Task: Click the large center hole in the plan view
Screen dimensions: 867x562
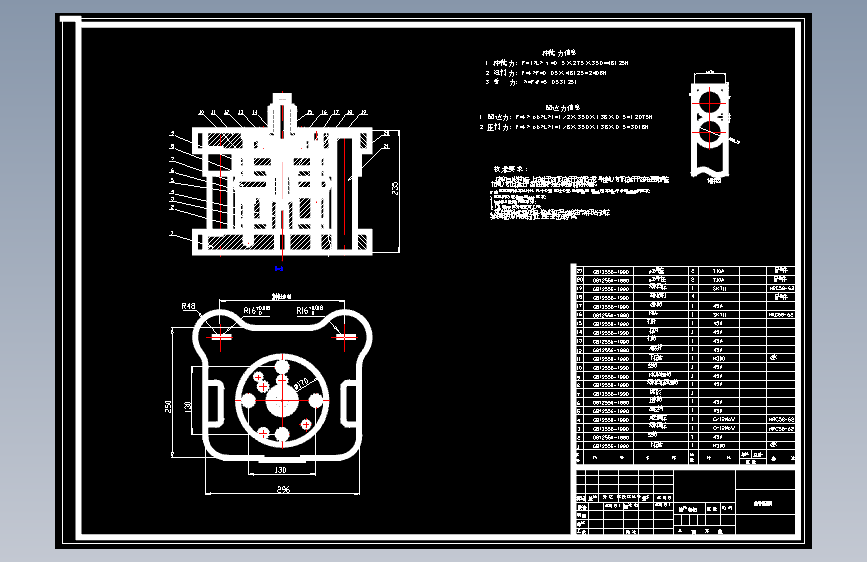Action: 282,401
